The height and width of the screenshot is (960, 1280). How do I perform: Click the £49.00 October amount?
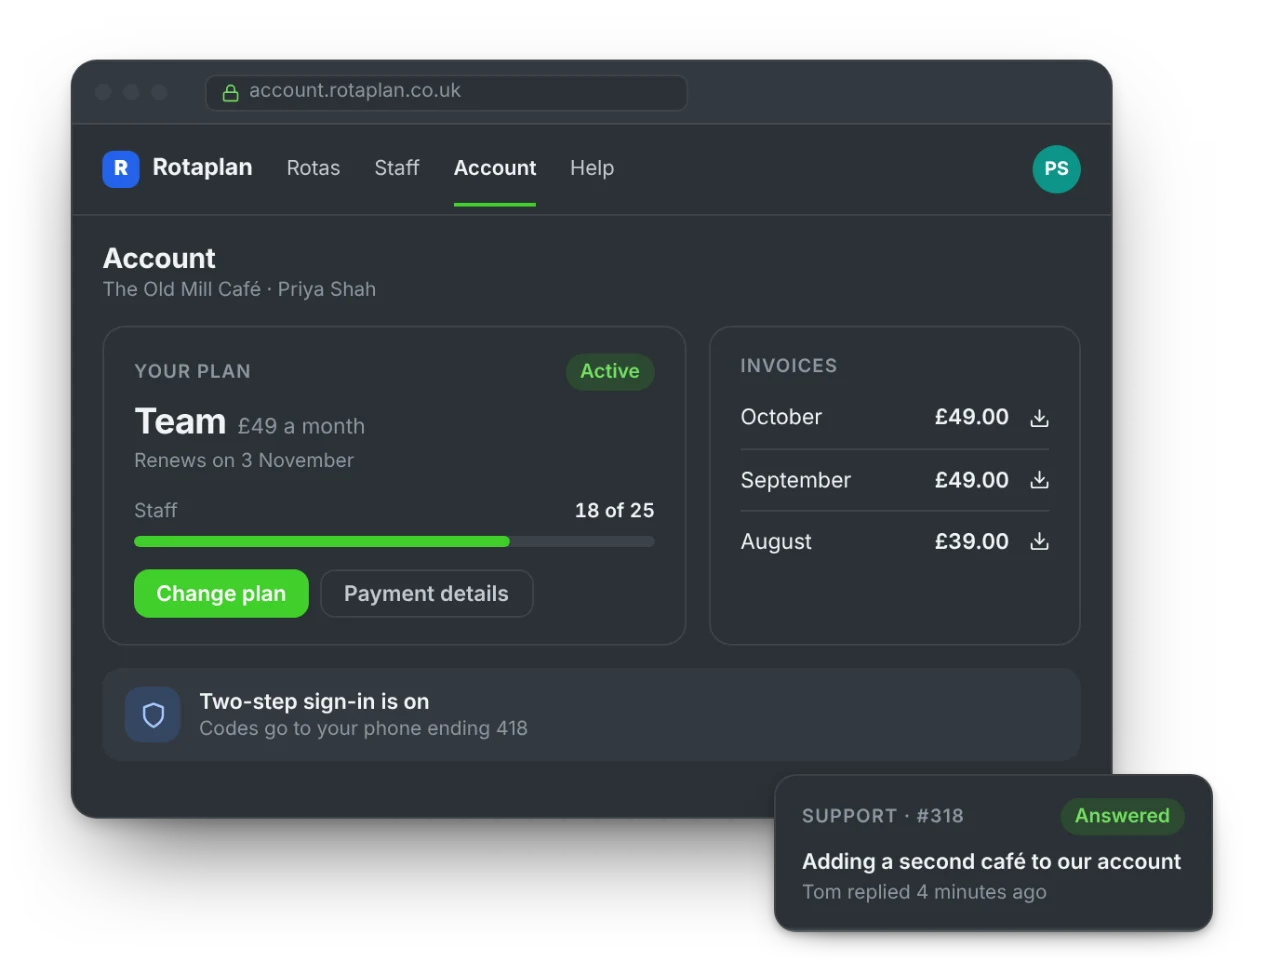[971, 417]
